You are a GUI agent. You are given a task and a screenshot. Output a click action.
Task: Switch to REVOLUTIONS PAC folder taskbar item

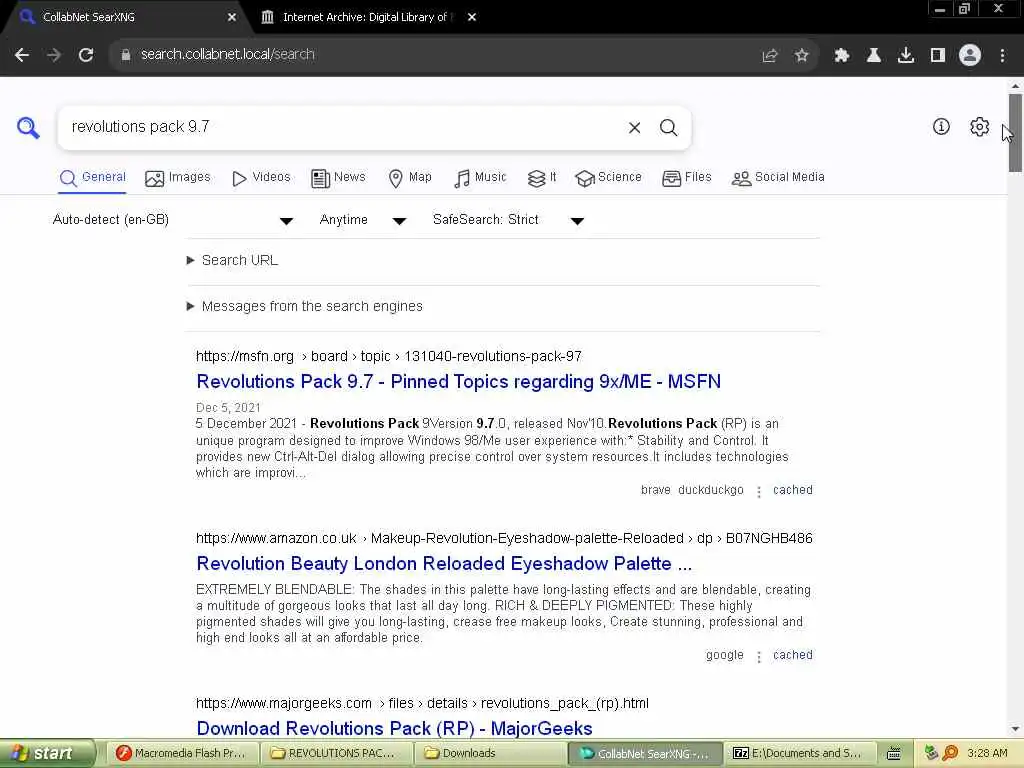coord(336,754)
